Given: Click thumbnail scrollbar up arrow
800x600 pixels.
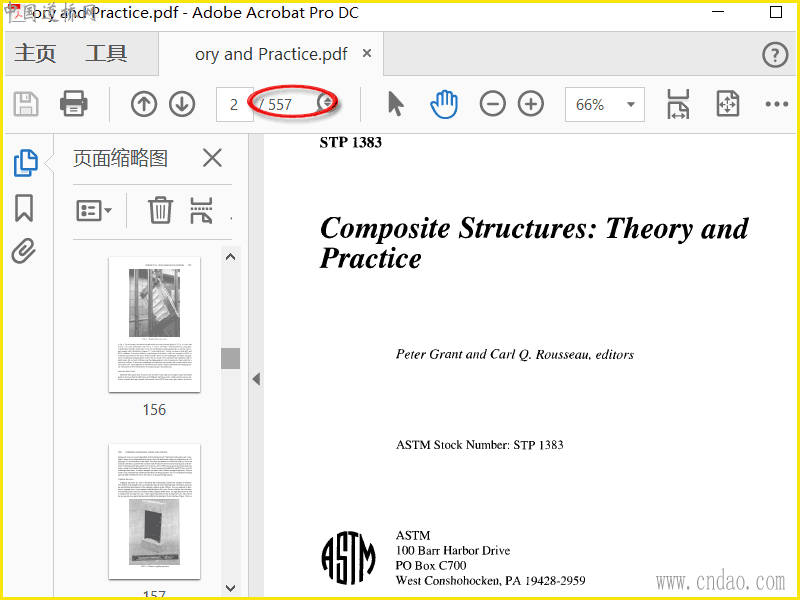Looking at the screenshot, I should (x=231, y=257).
